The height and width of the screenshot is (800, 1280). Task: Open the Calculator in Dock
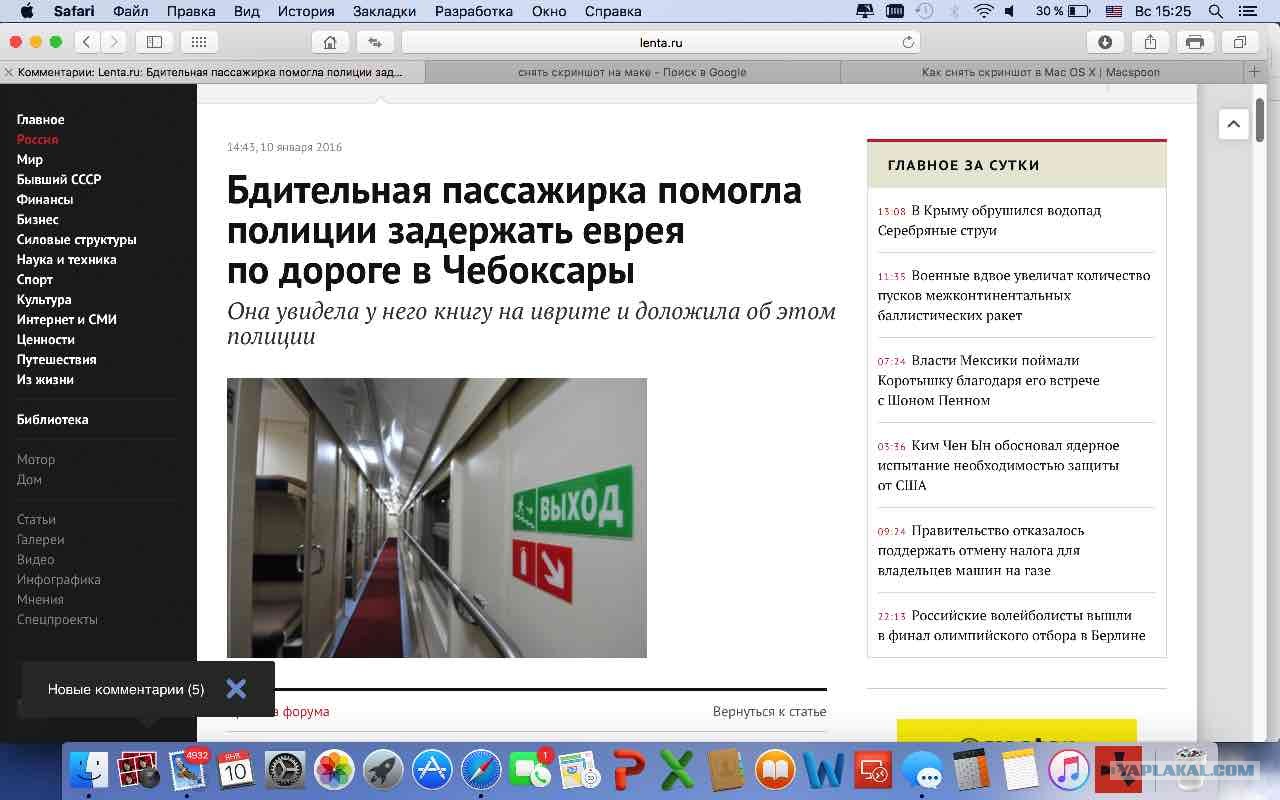[971, 769]
